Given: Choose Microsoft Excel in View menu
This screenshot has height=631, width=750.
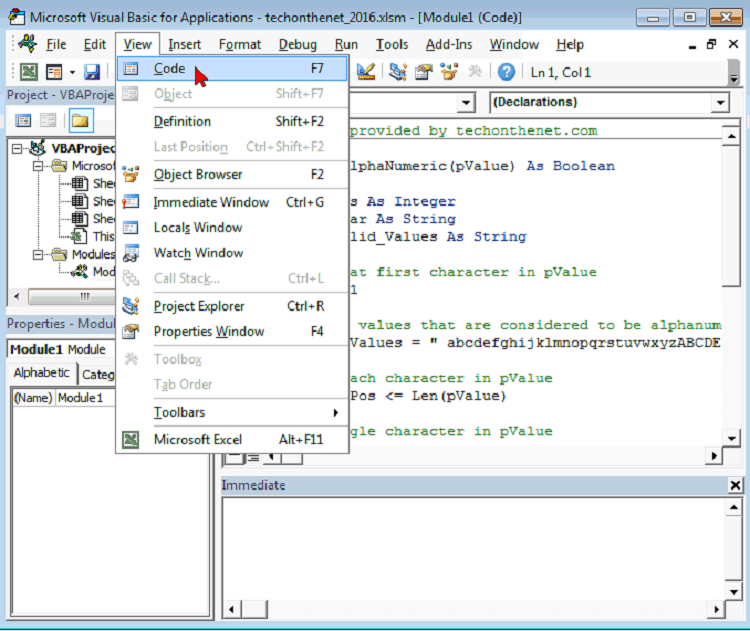Looking at the screenshot, I should 232,440.
